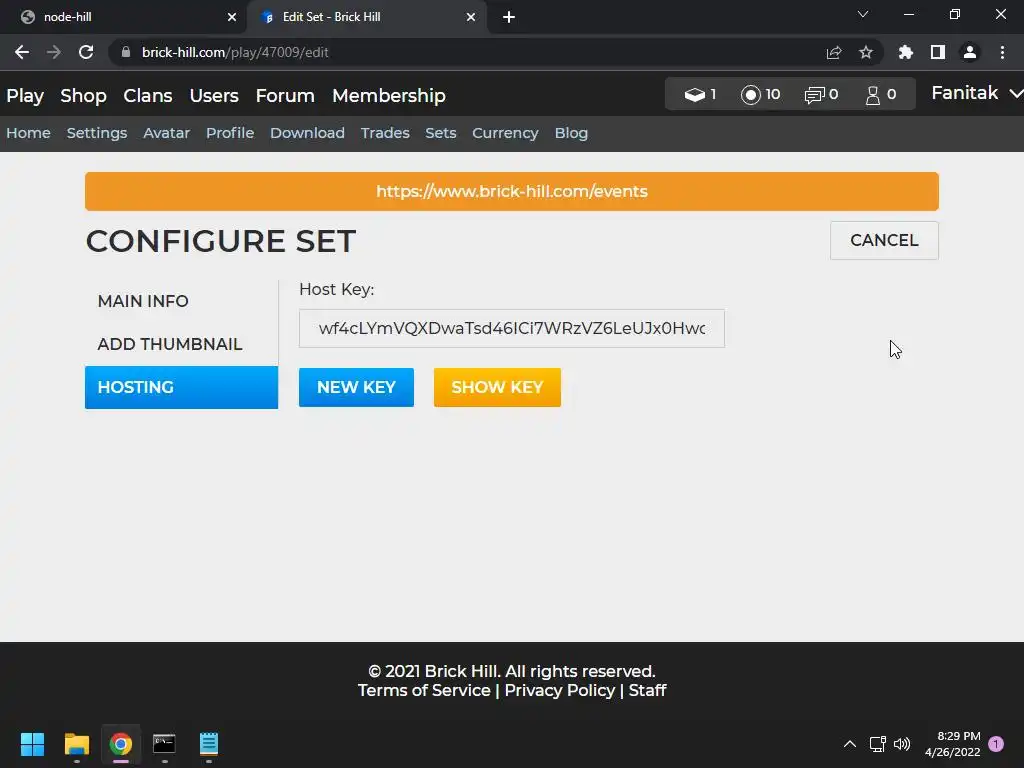1024x768 pixels.
Task: Select the ADD THUMBNAIL section
Action: [x=181, y=344]
